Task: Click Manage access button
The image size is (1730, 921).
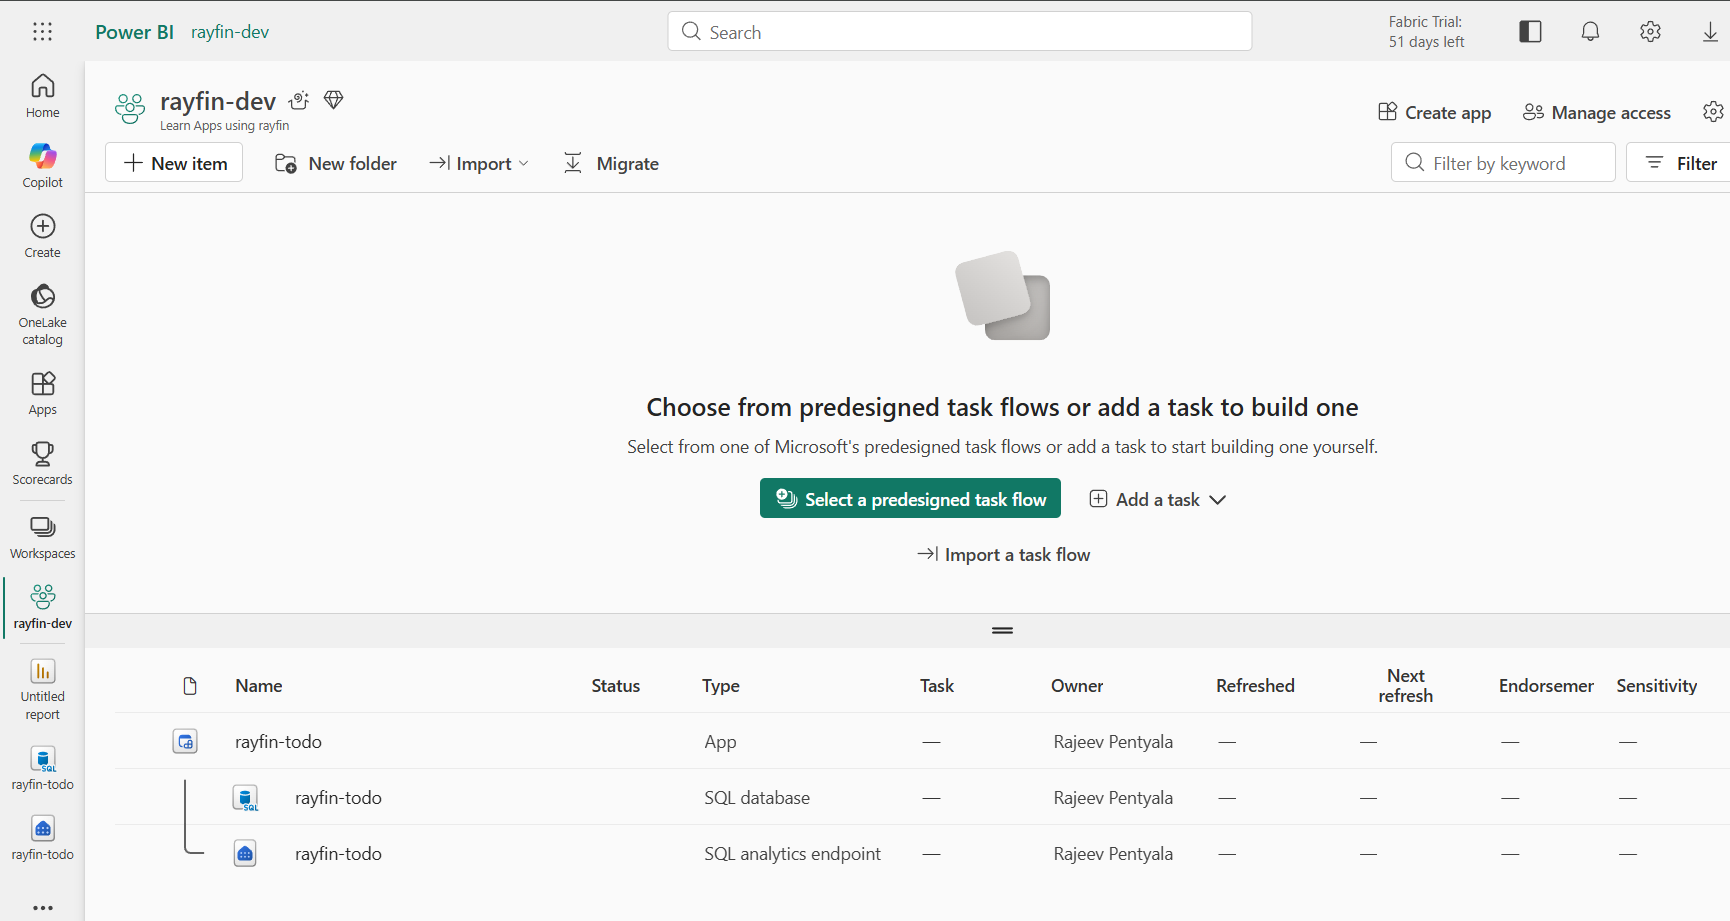Action: pos(1597,113)
